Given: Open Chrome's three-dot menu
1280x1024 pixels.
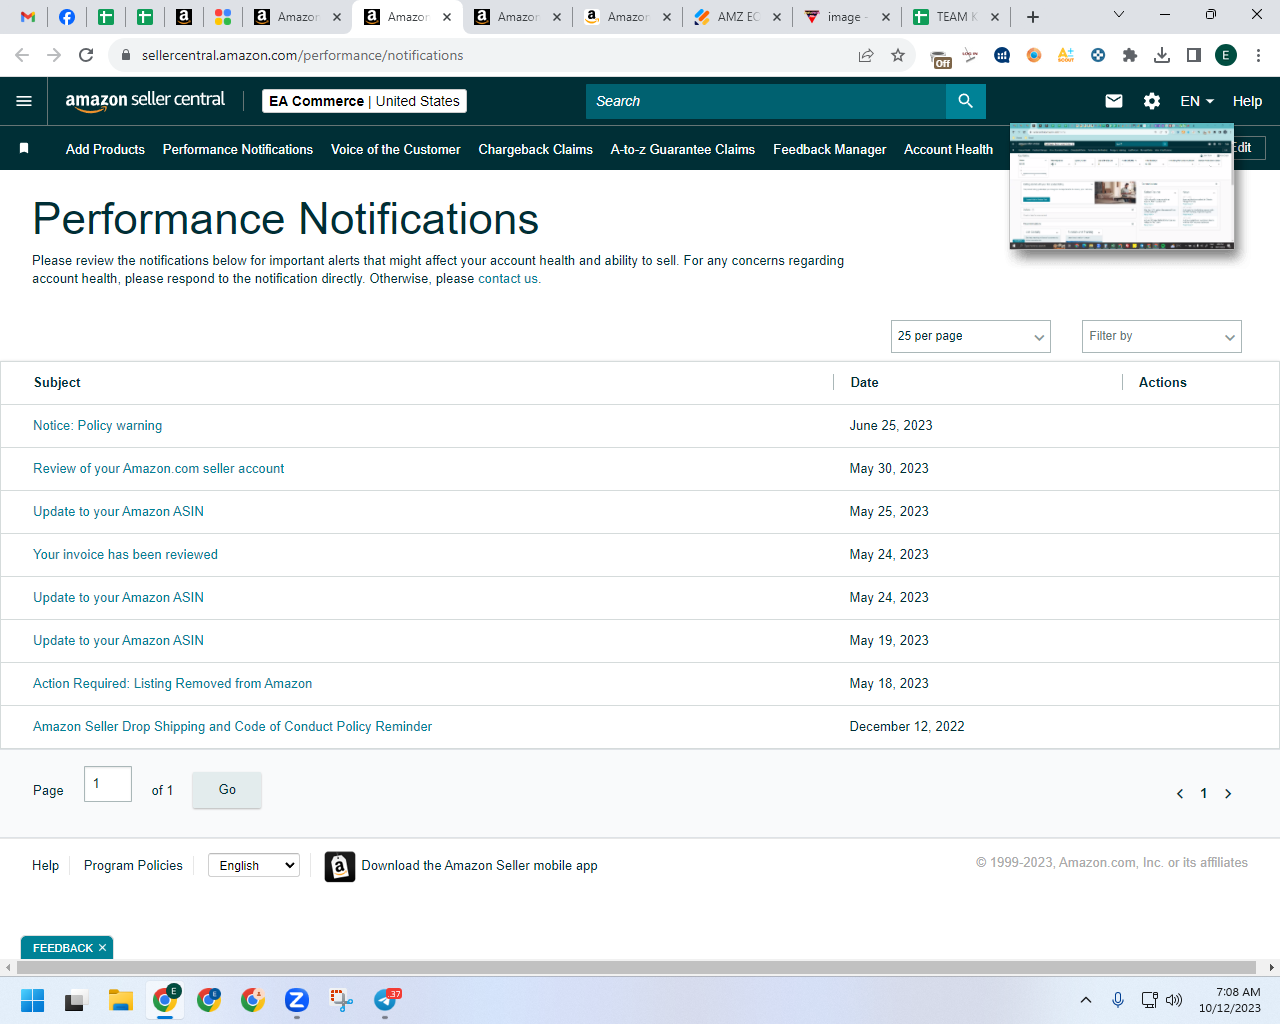Looking at the screenshot, I should [1259, 55].
